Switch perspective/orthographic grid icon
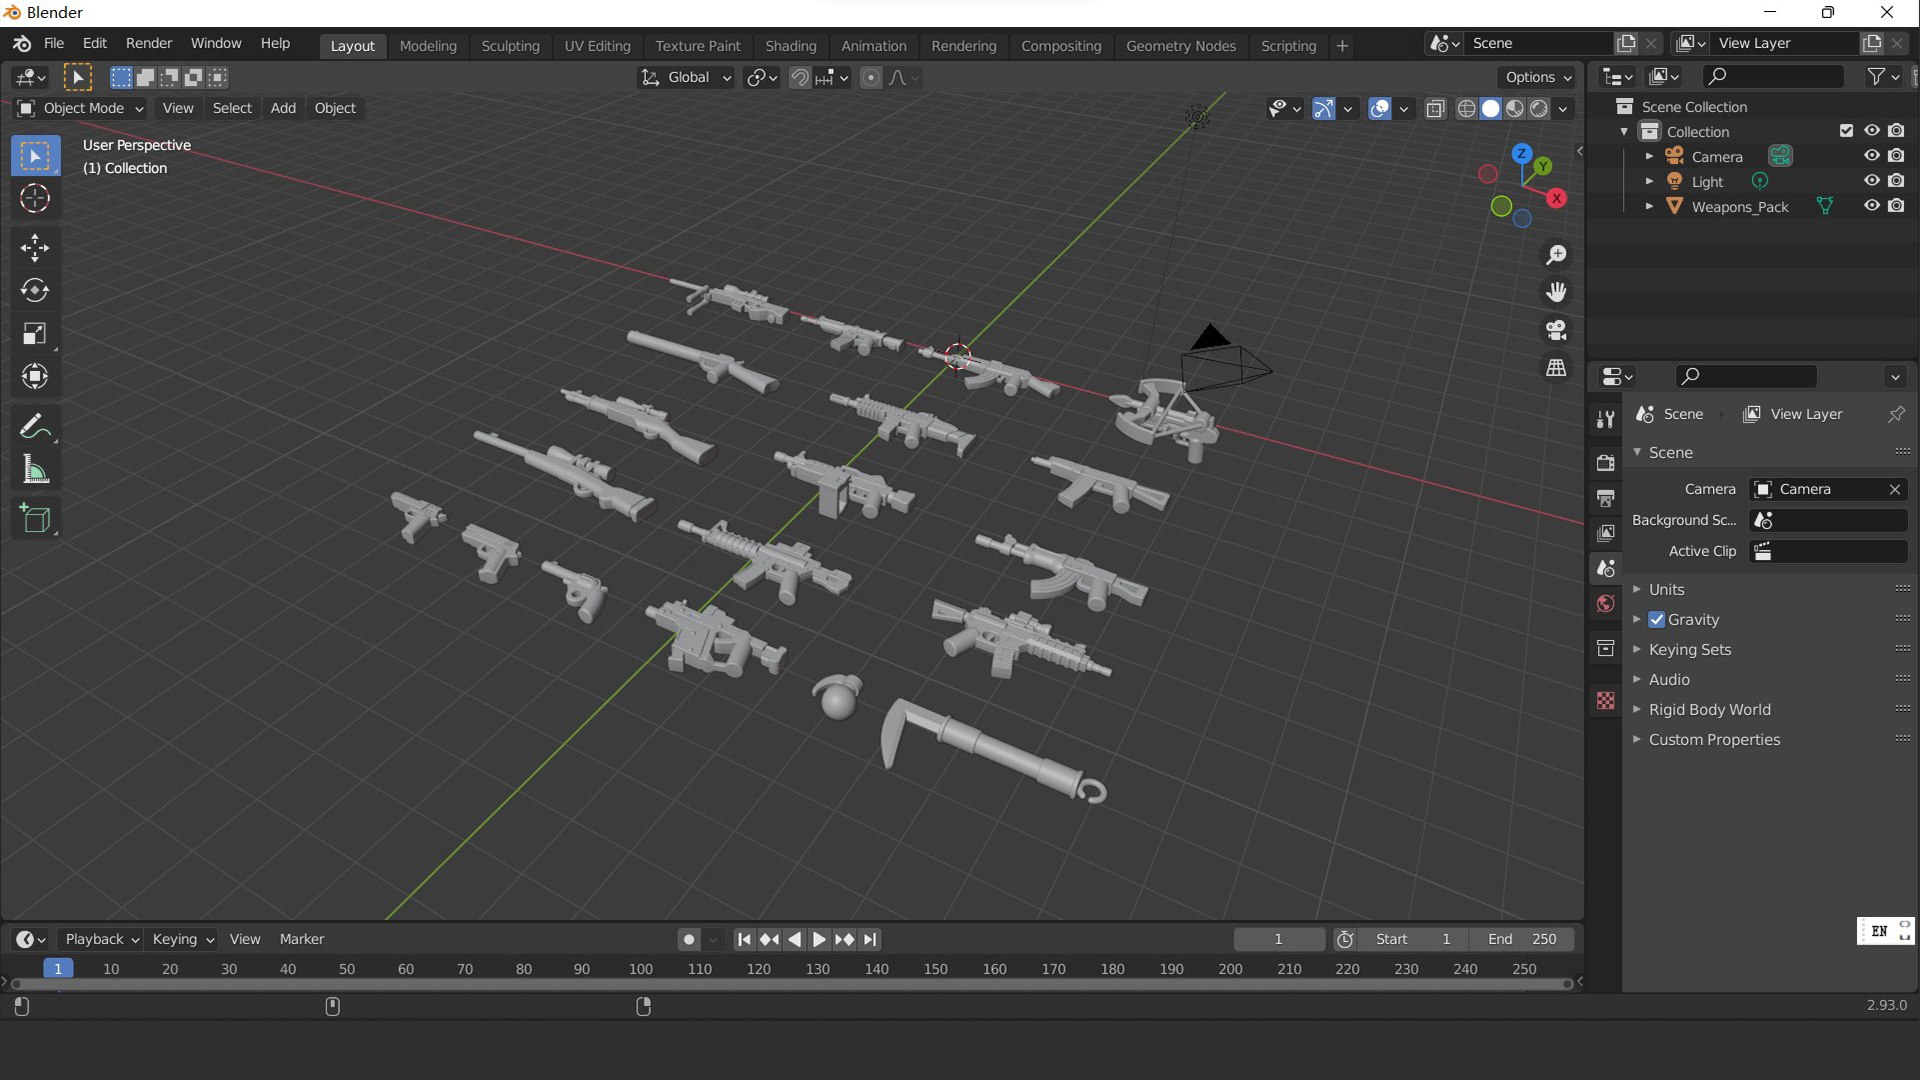Viewport: 1920px width, 1080px height. tap(1556, 368)
